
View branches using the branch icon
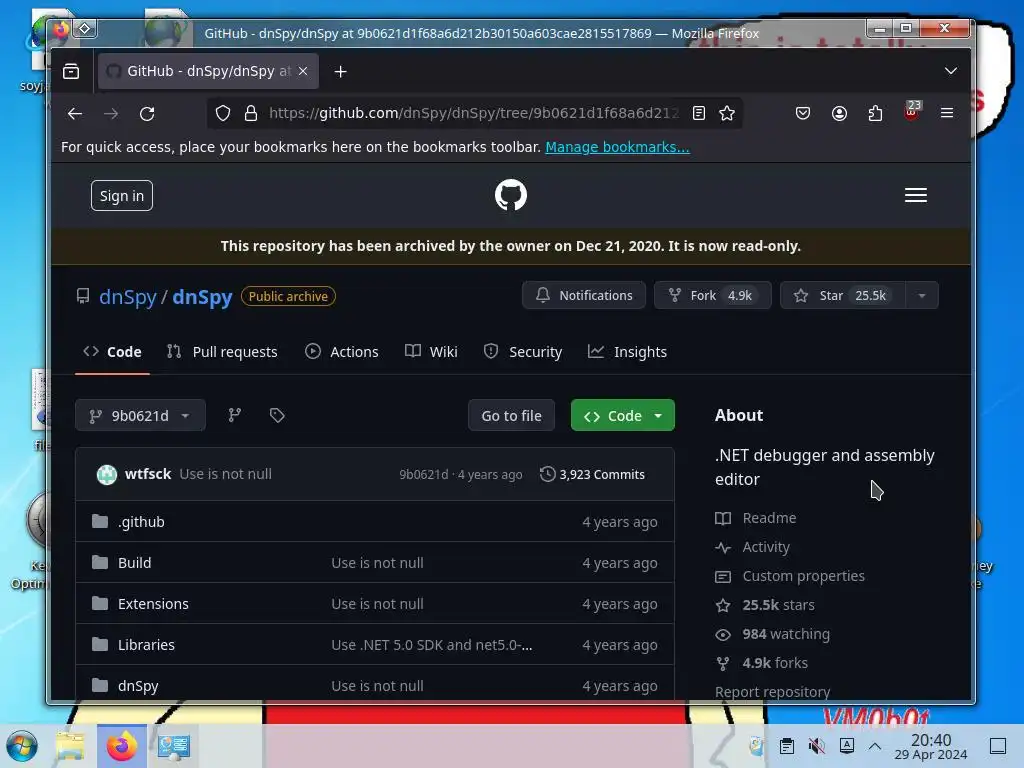tap(234, 415)
